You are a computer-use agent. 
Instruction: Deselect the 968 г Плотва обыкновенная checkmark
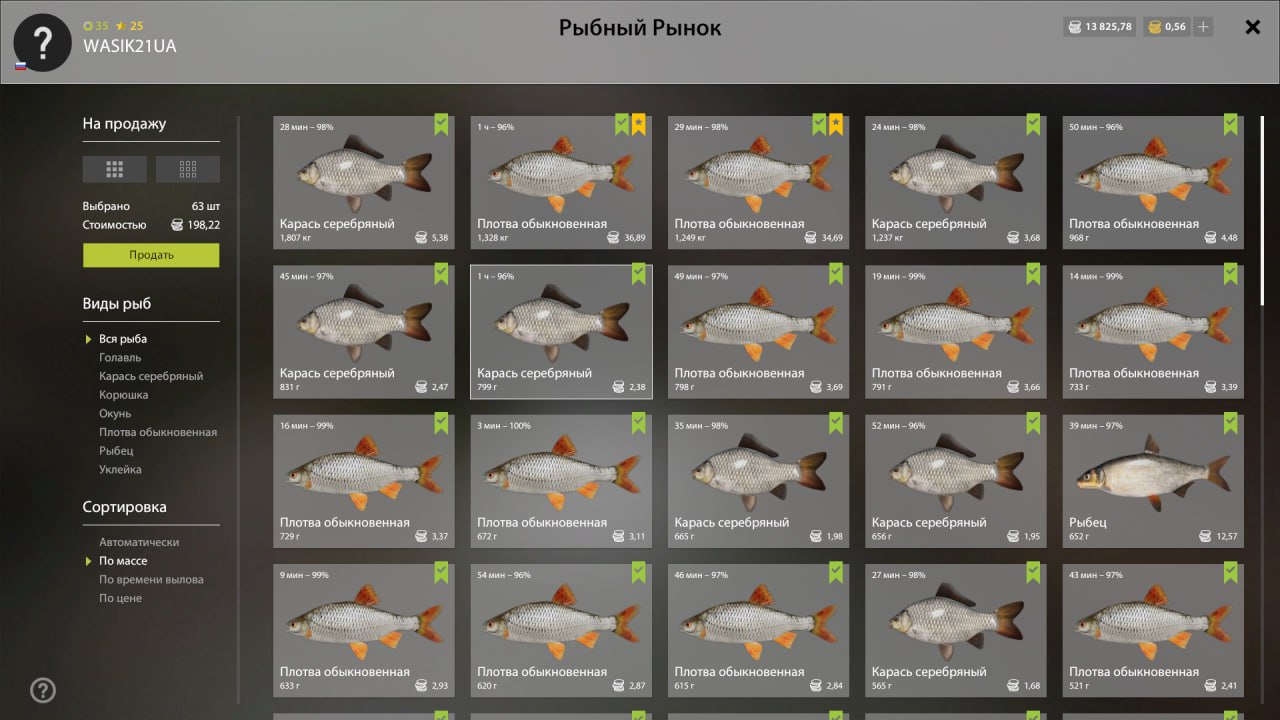tap(1231, 124)
